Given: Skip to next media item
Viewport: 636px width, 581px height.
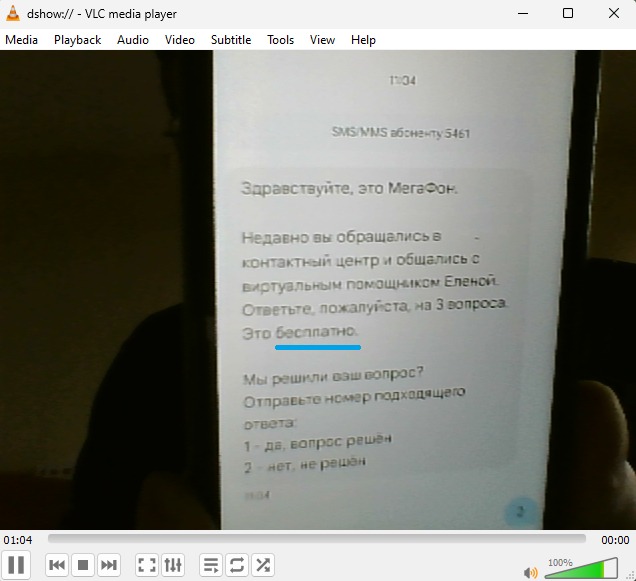Looking at the screenshot, I should (110, 565).
